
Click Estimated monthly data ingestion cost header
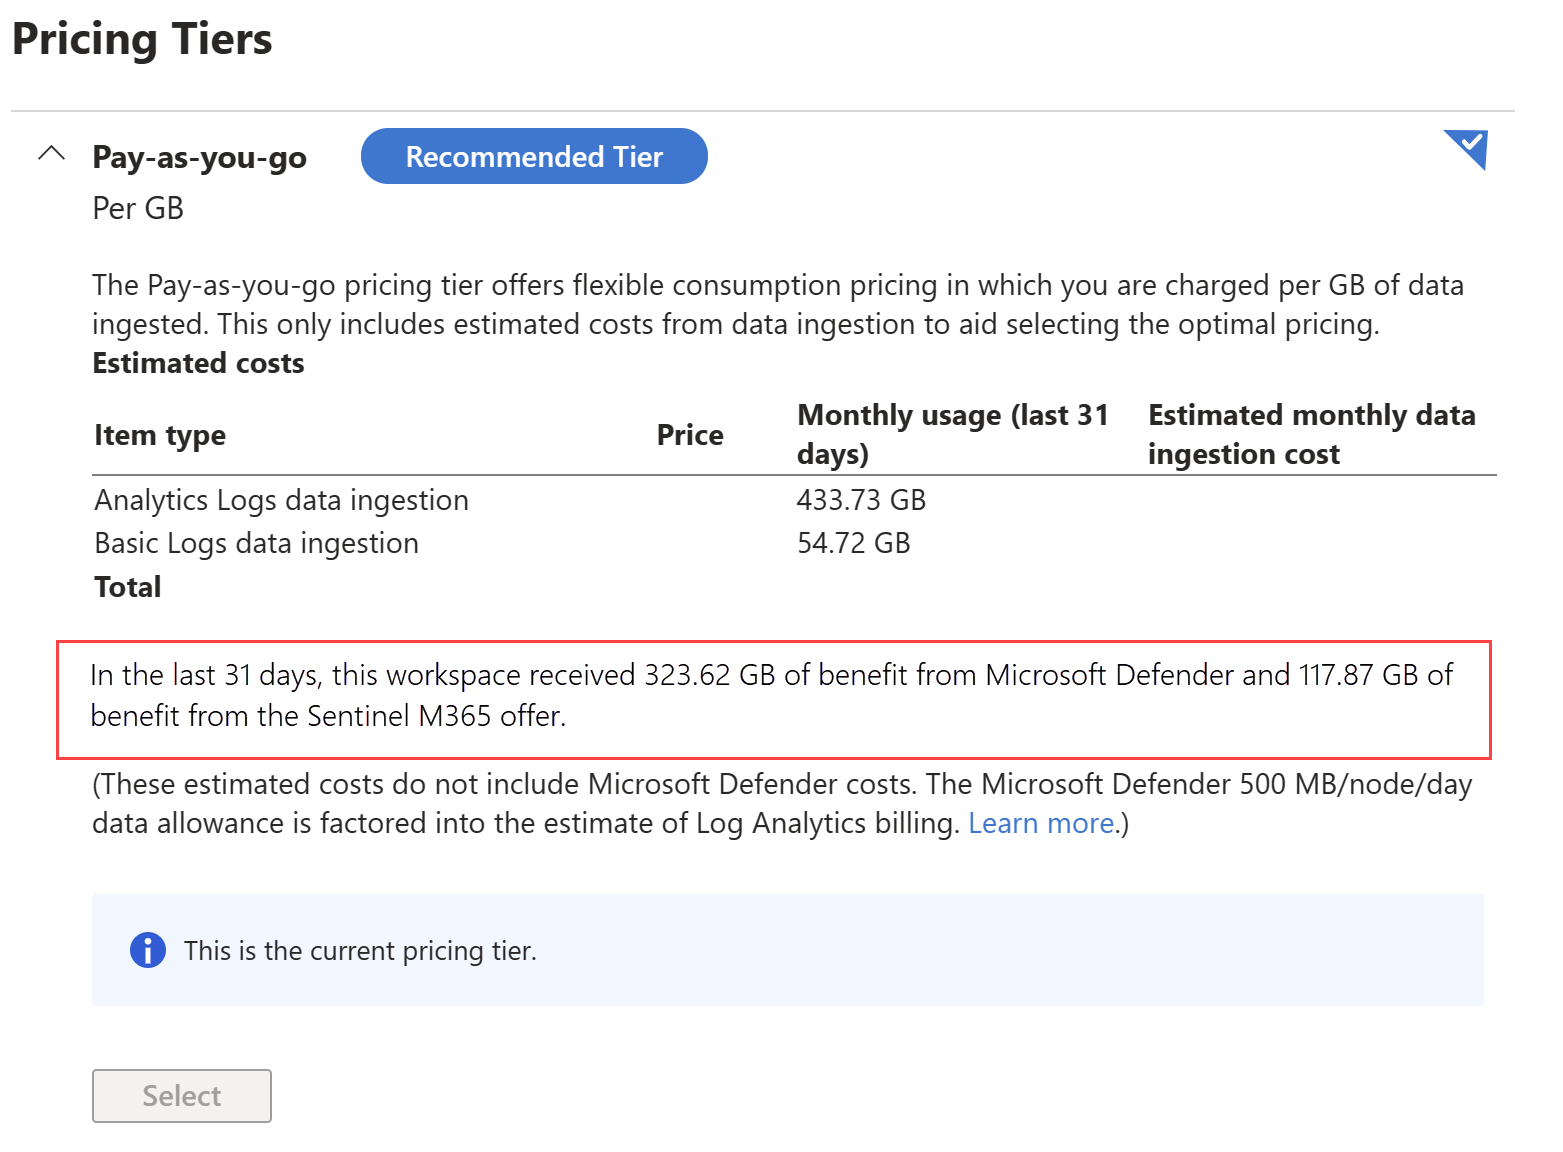[1310, 434]
